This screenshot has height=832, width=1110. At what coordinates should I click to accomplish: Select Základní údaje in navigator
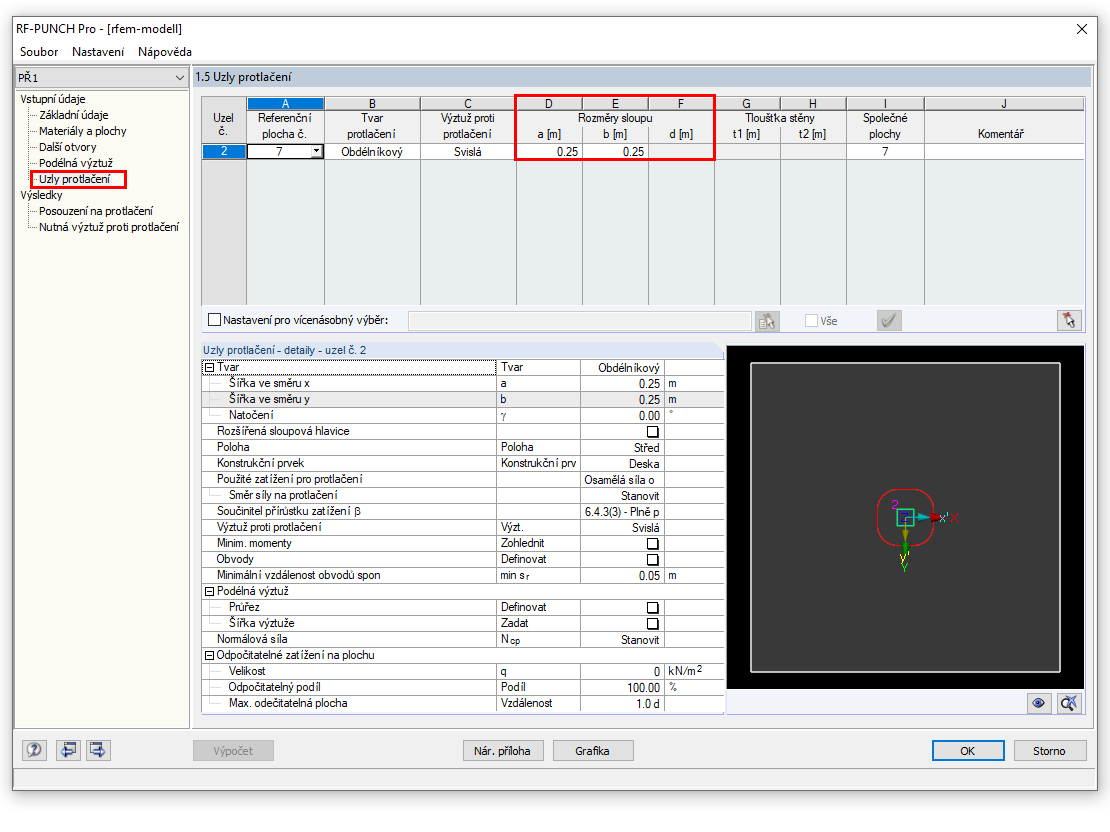click(x=74, y=115)
